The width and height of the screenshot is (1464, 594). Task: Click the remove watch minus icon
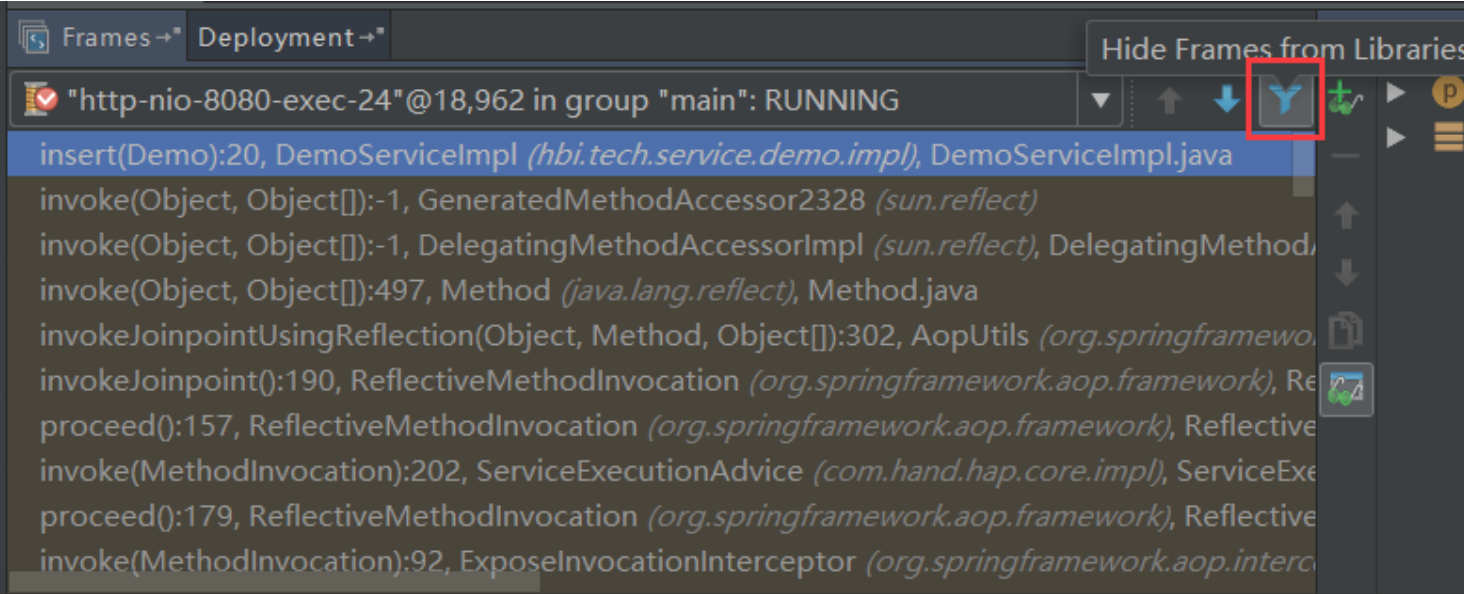point(1347,157)
